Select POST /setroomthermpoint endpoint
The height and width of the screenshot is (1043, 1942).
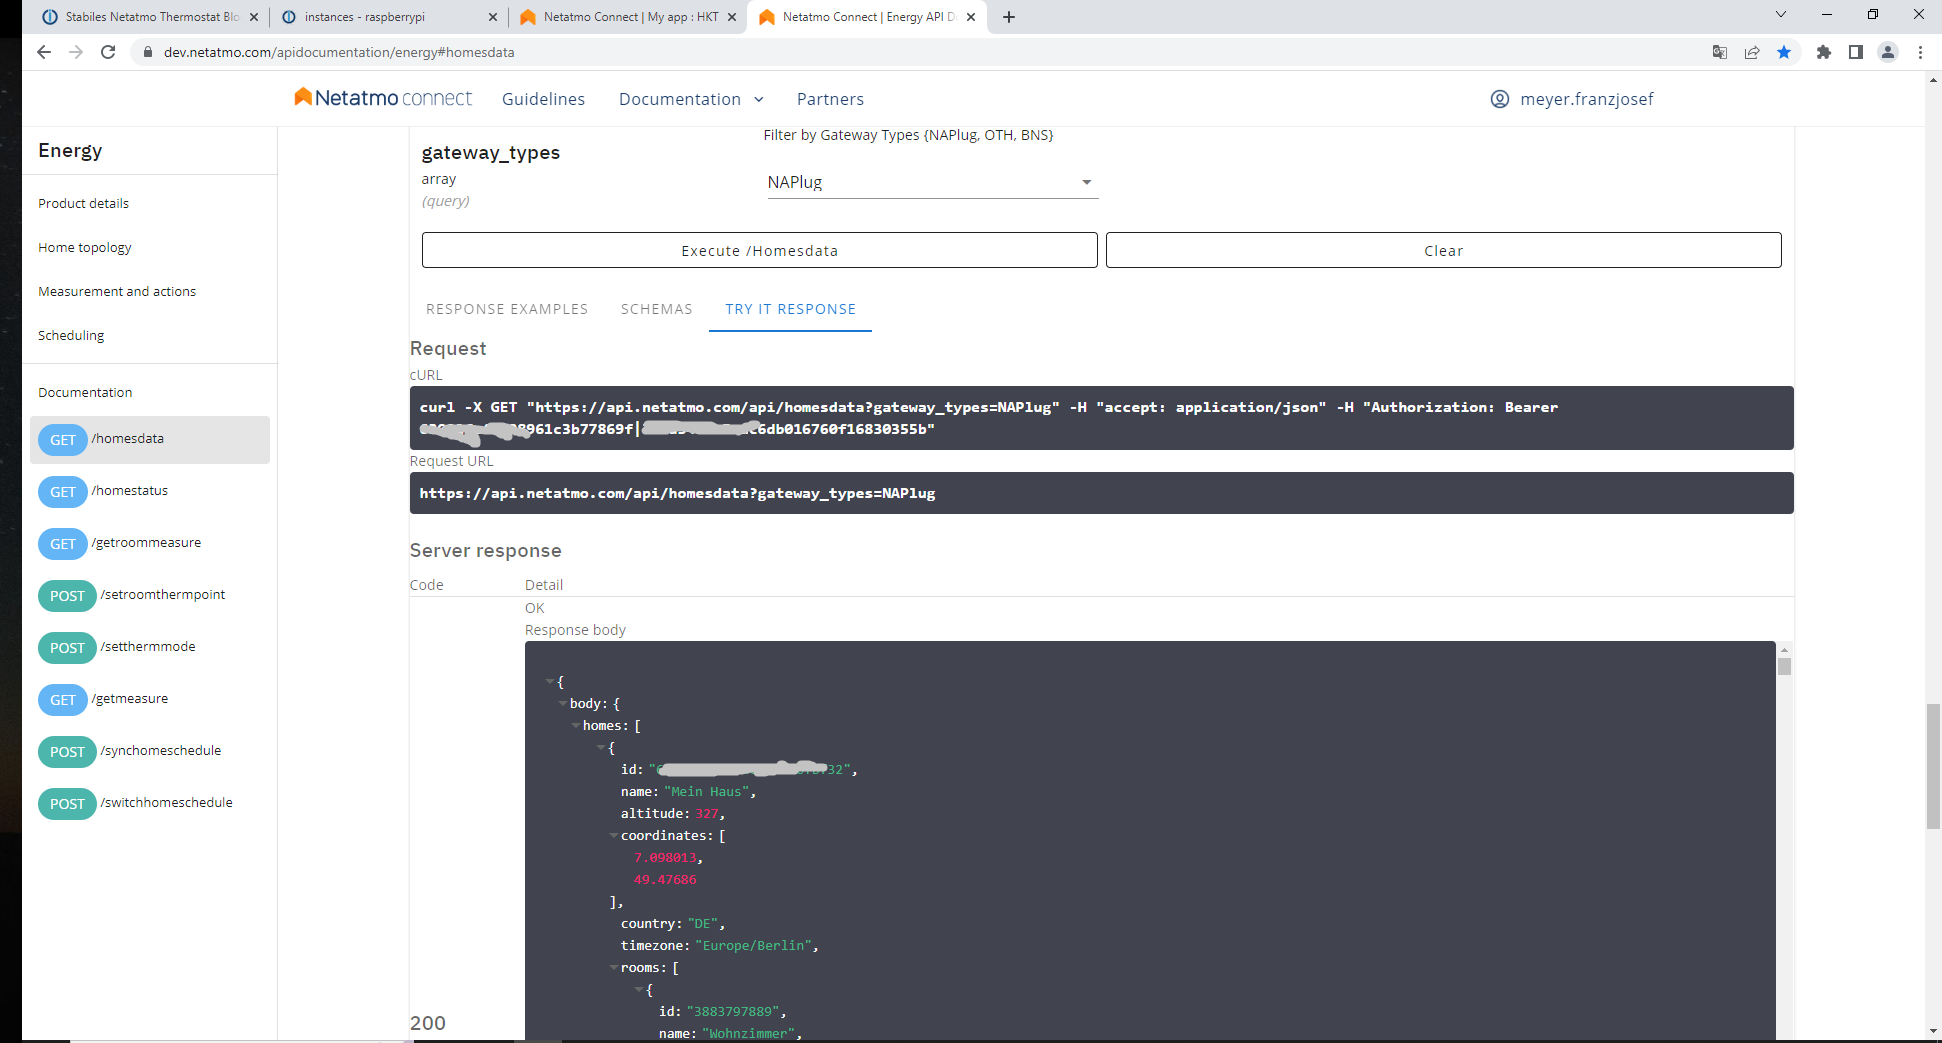coord(150,595)
